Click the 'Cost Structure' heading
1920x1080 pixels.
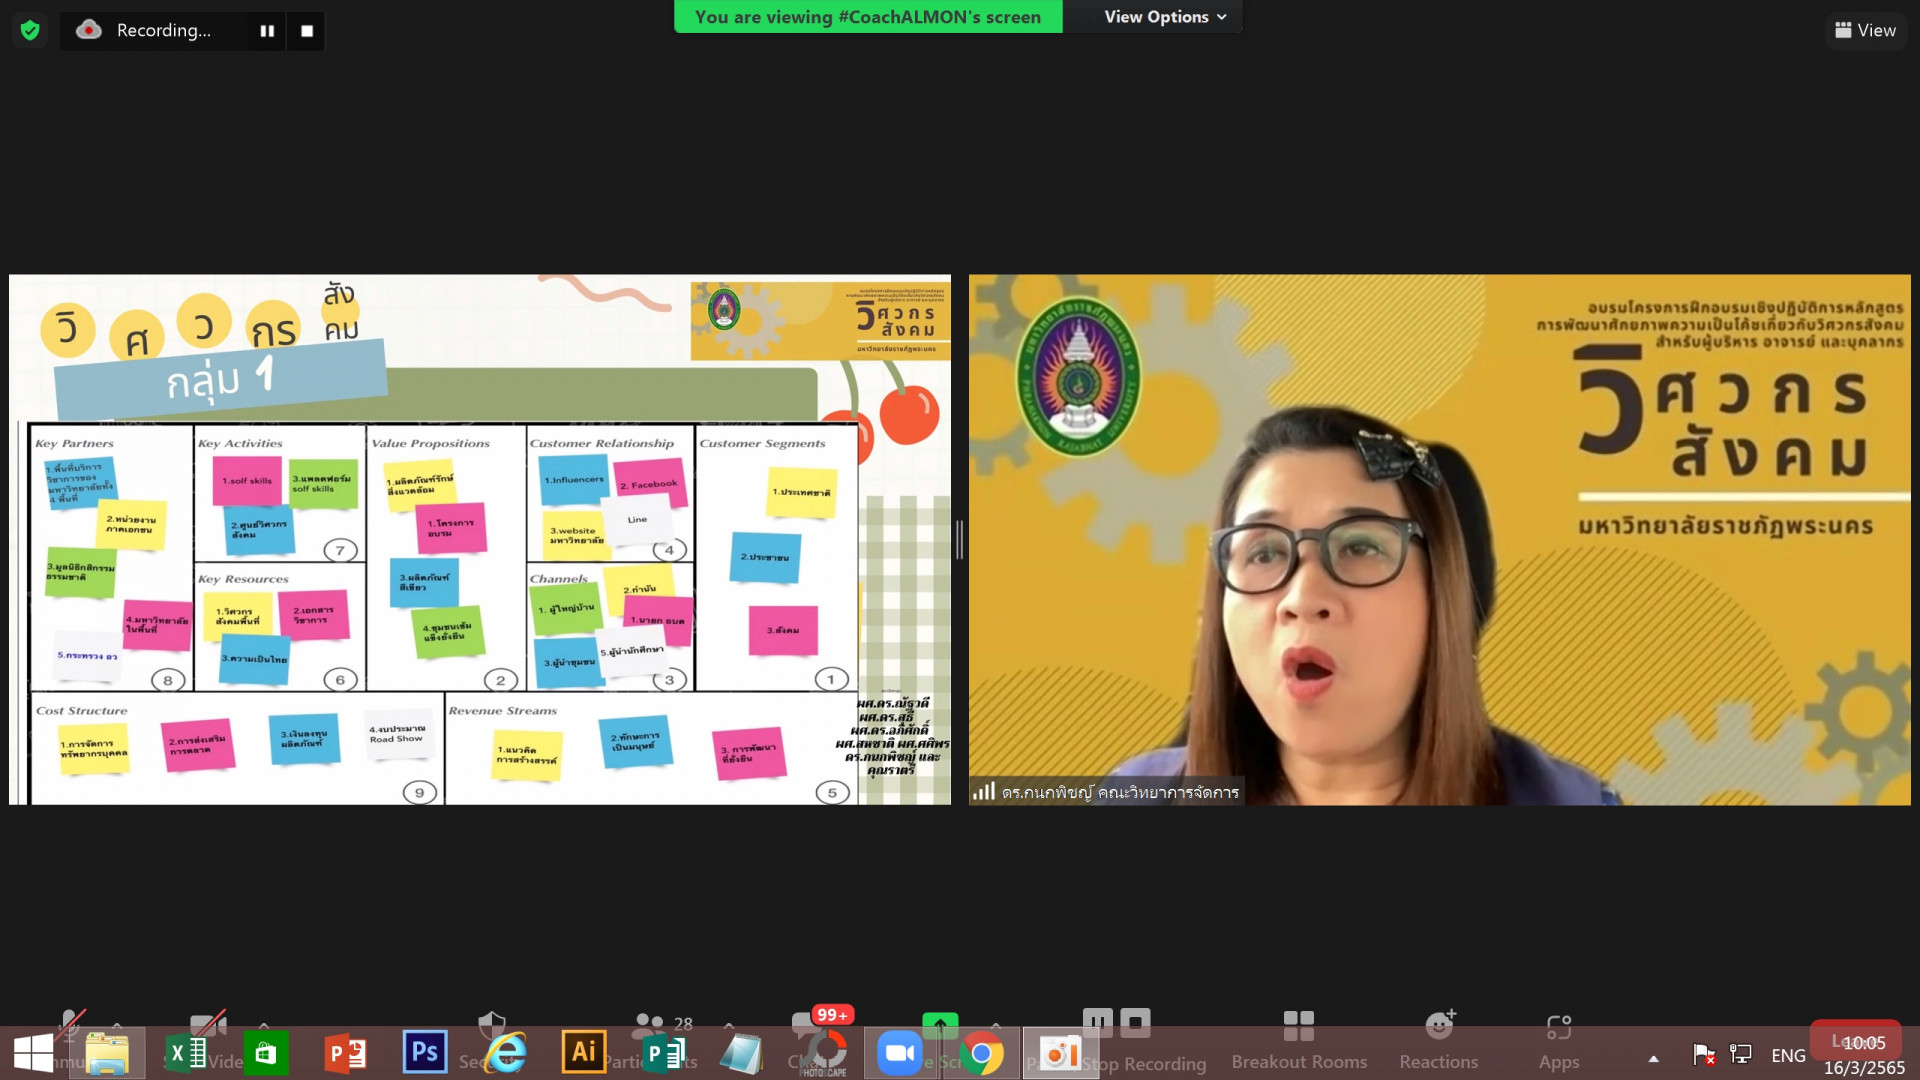pyautogui.click(x=82, y=711)
